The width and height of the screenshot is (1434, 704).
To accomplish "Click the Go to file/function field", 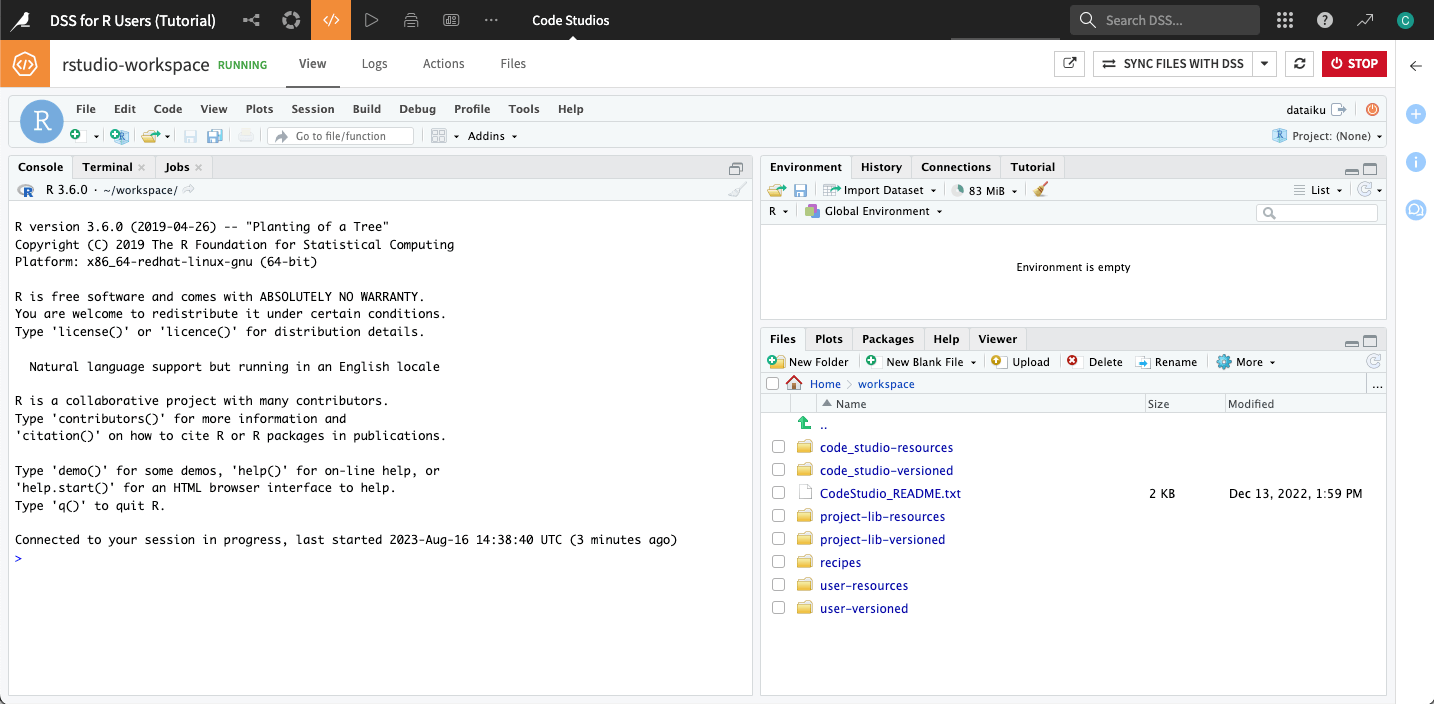I will (341, 136).
